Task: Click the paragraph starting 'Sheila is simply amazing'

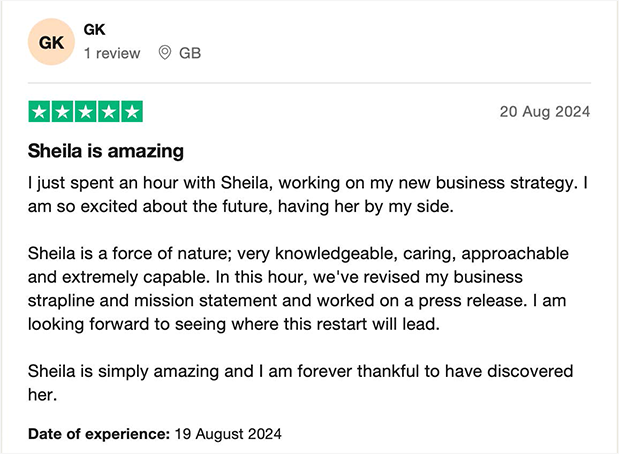Action: tap(300, 383)
